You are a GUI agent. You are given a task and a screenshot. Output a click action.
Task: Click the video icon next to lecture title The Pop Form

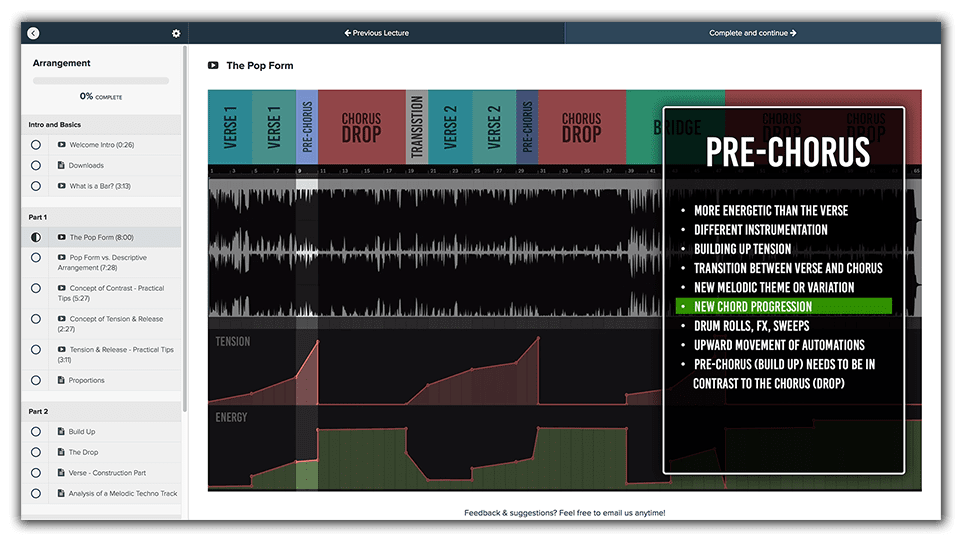(x=213, y=66)
